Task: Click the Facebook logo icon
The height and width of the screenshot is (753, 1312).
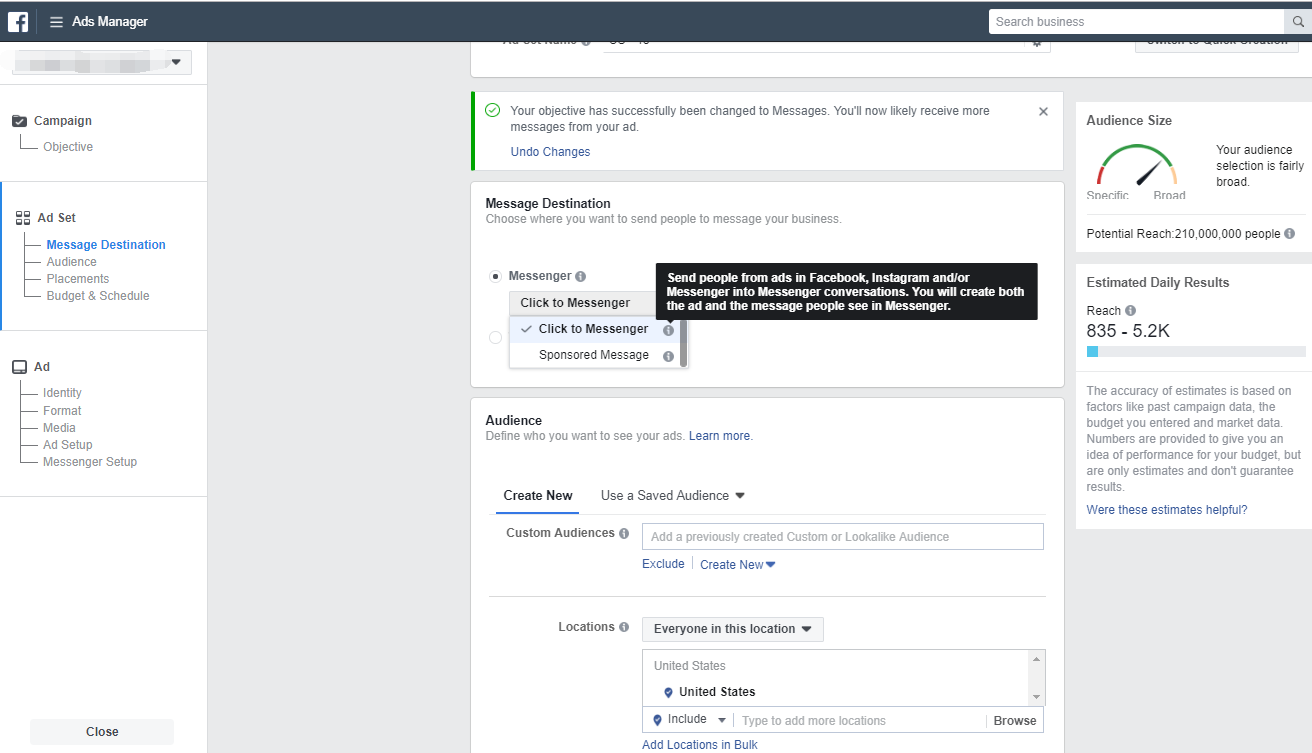Action: click(x=18, y=21)
